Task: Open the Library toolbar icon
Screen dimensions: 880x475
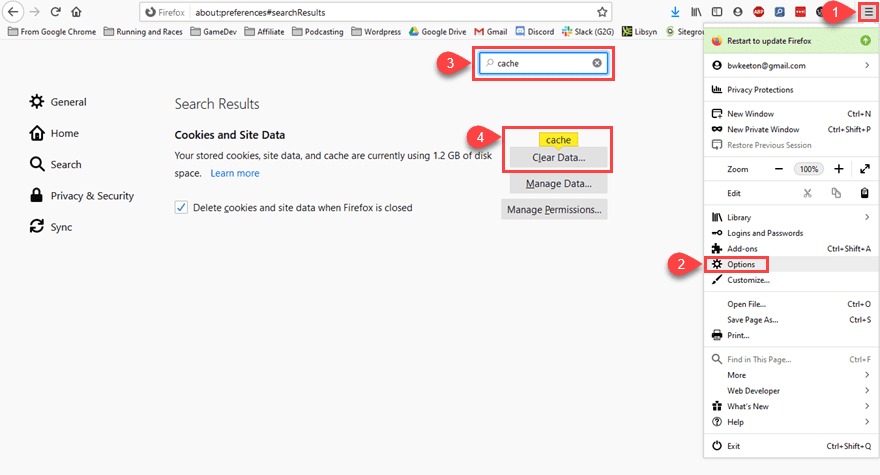Action: [x=696, y=12]
